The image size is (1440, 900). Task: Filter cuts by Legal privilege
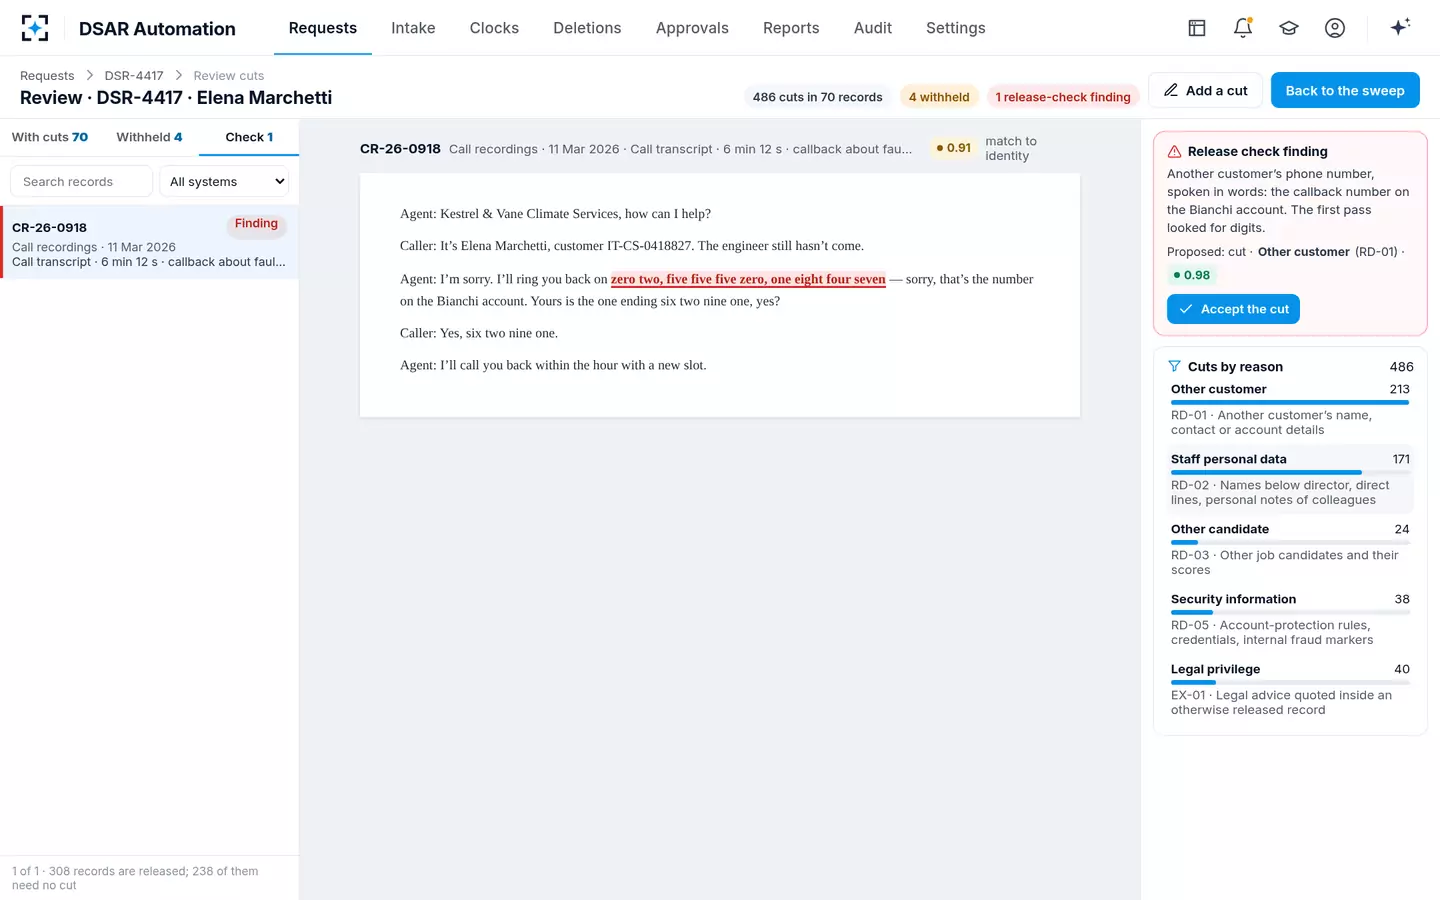[x=1290, y=689]
